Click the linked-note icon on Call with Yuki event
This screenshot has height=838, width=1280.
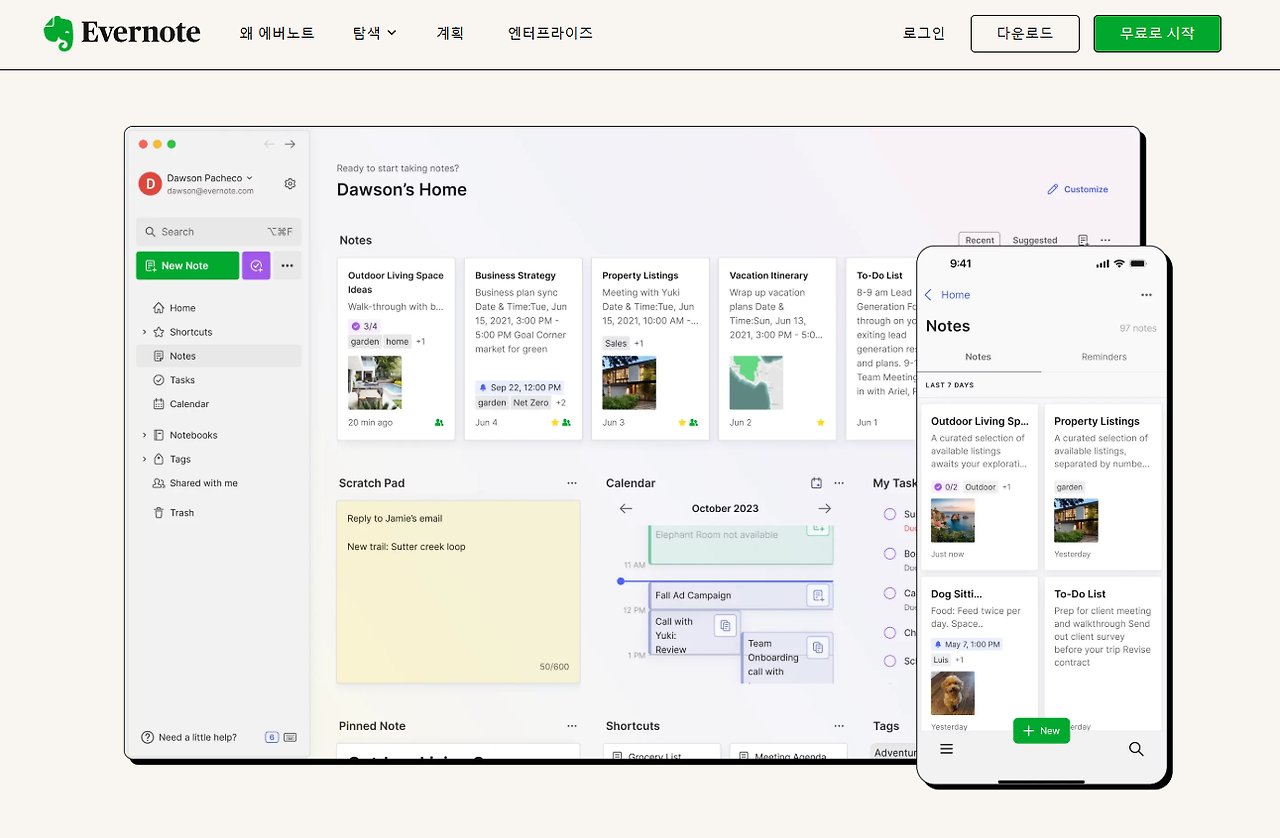[726, 626]
